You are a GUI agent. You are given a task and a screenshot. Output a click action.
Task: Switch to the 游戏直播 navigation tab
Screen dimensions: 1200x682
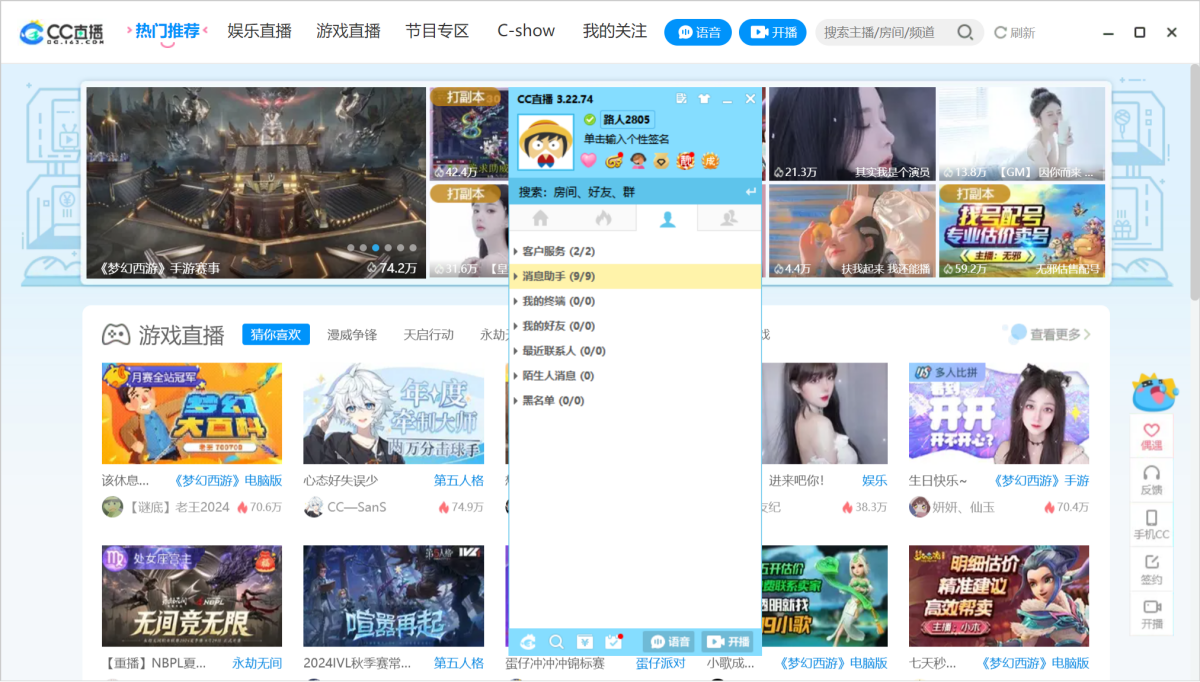(348, 31)
